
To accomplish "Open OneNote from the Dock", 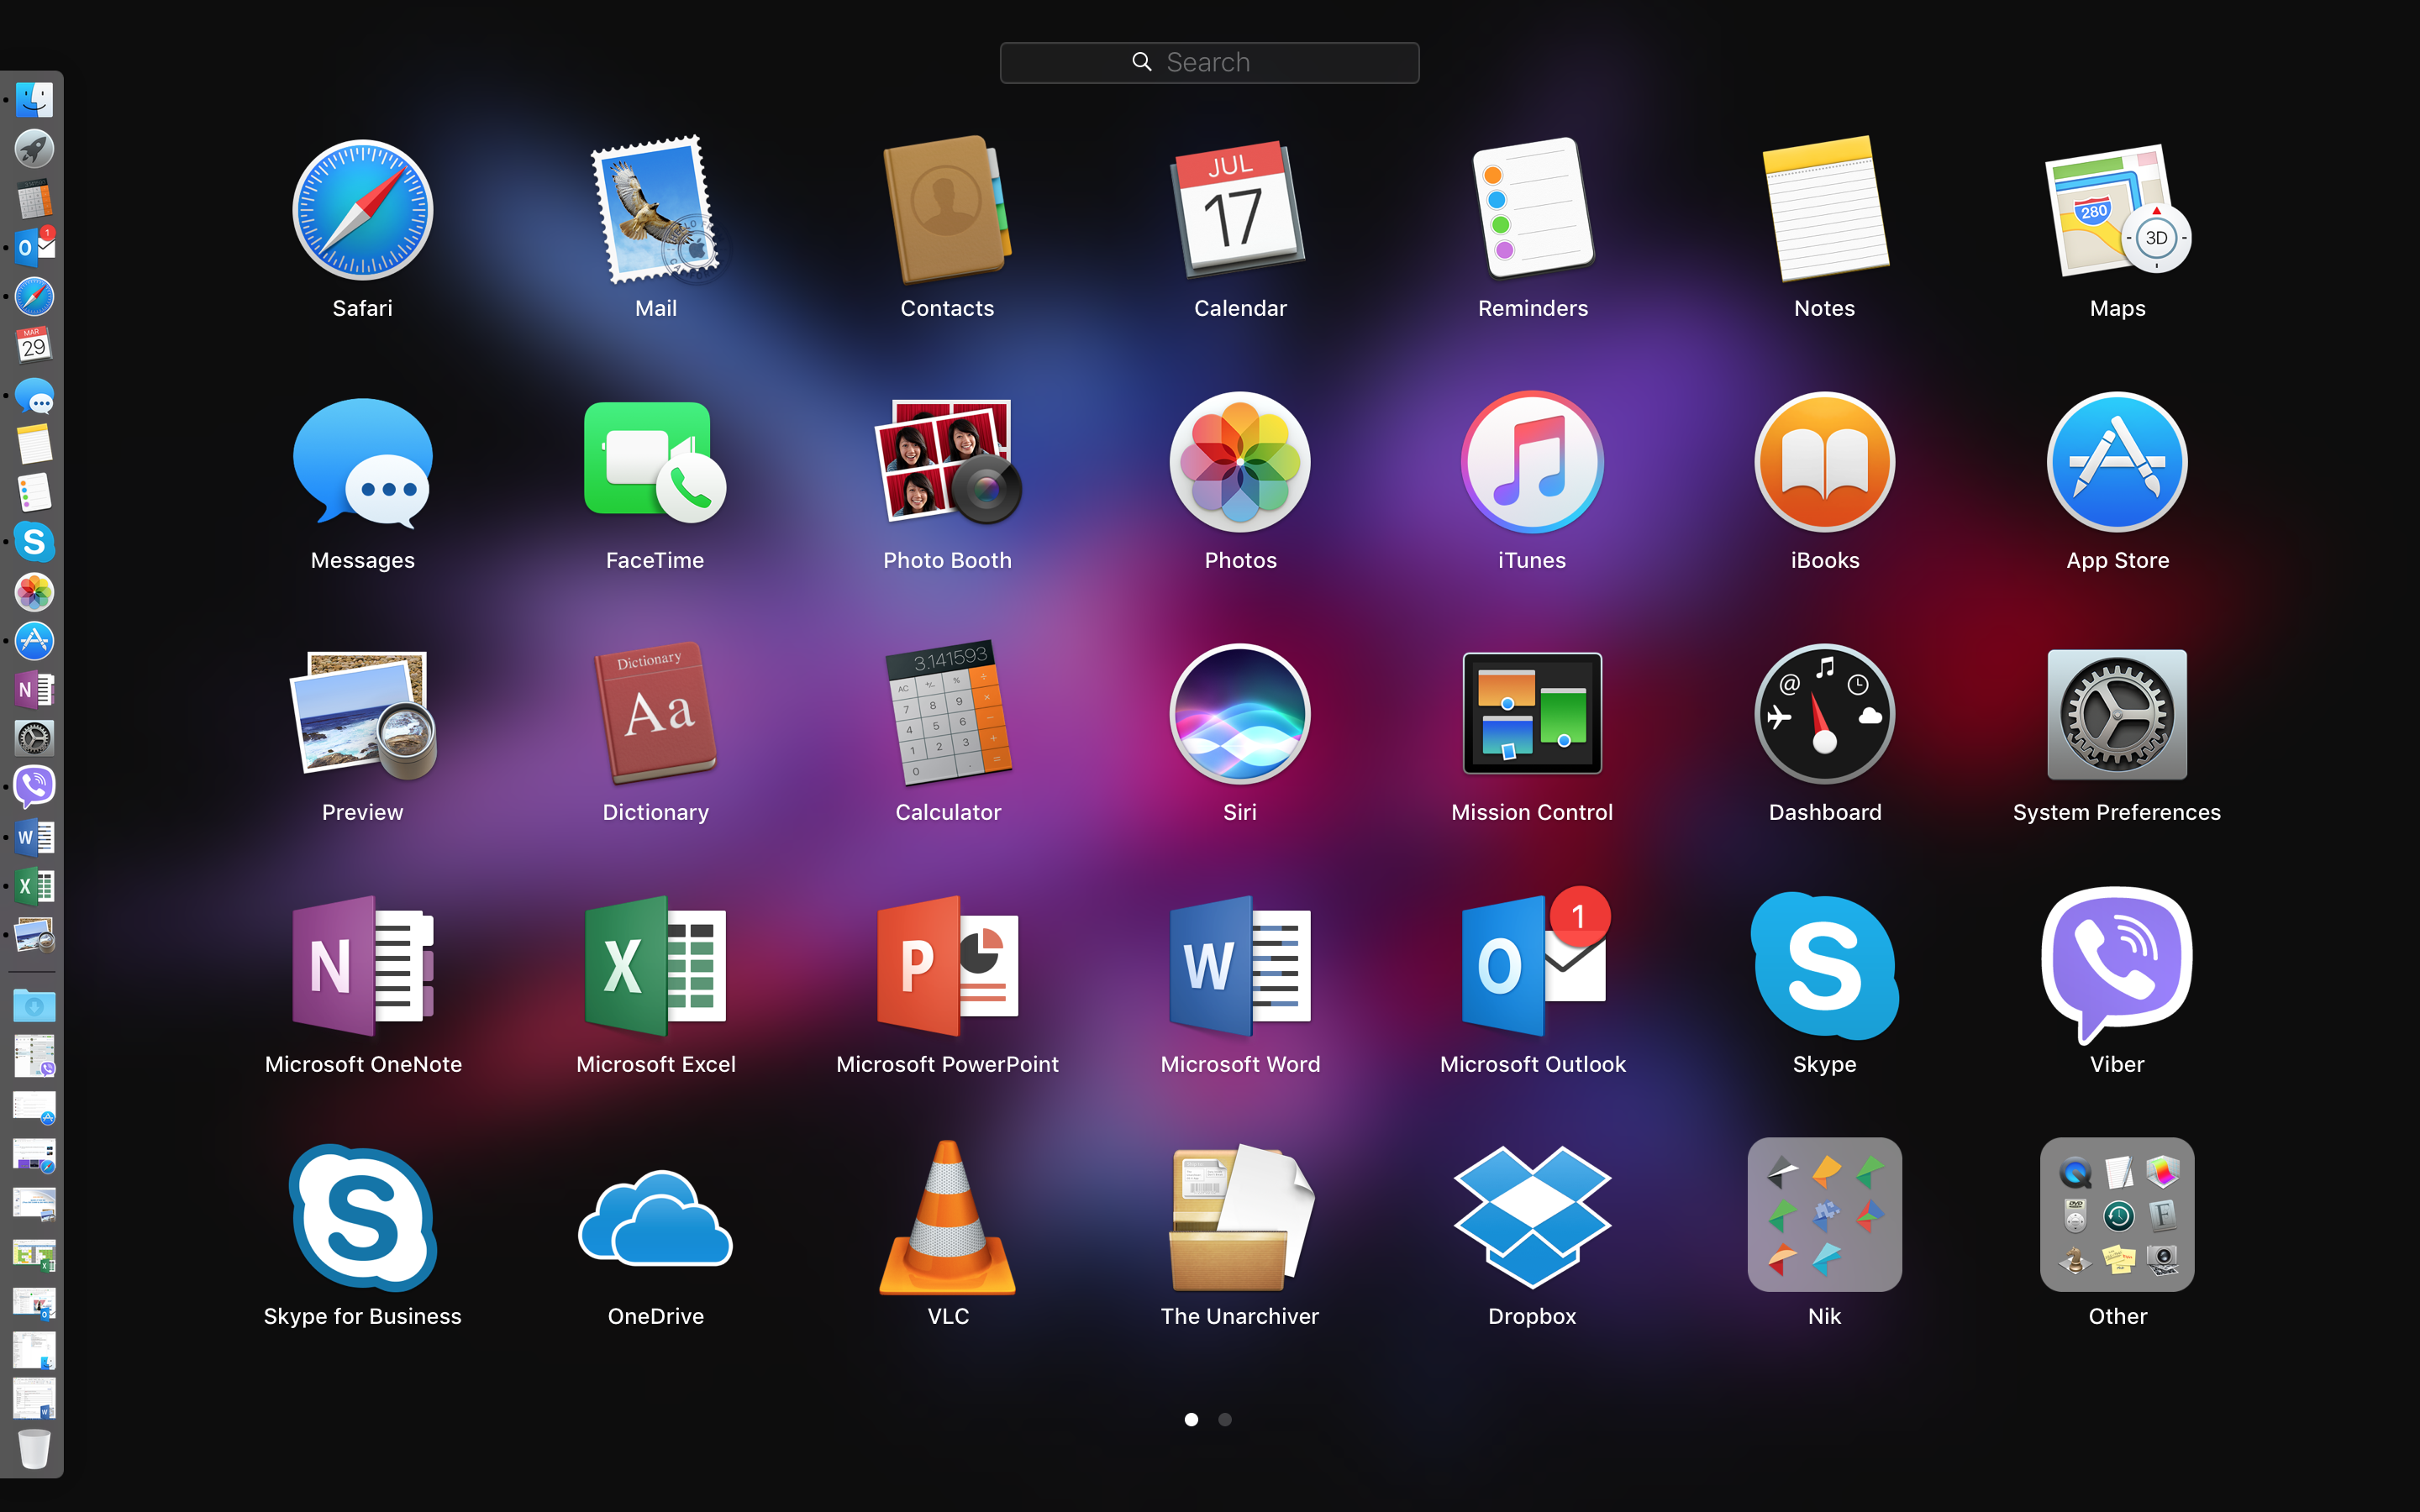I will tap(34, 689).
